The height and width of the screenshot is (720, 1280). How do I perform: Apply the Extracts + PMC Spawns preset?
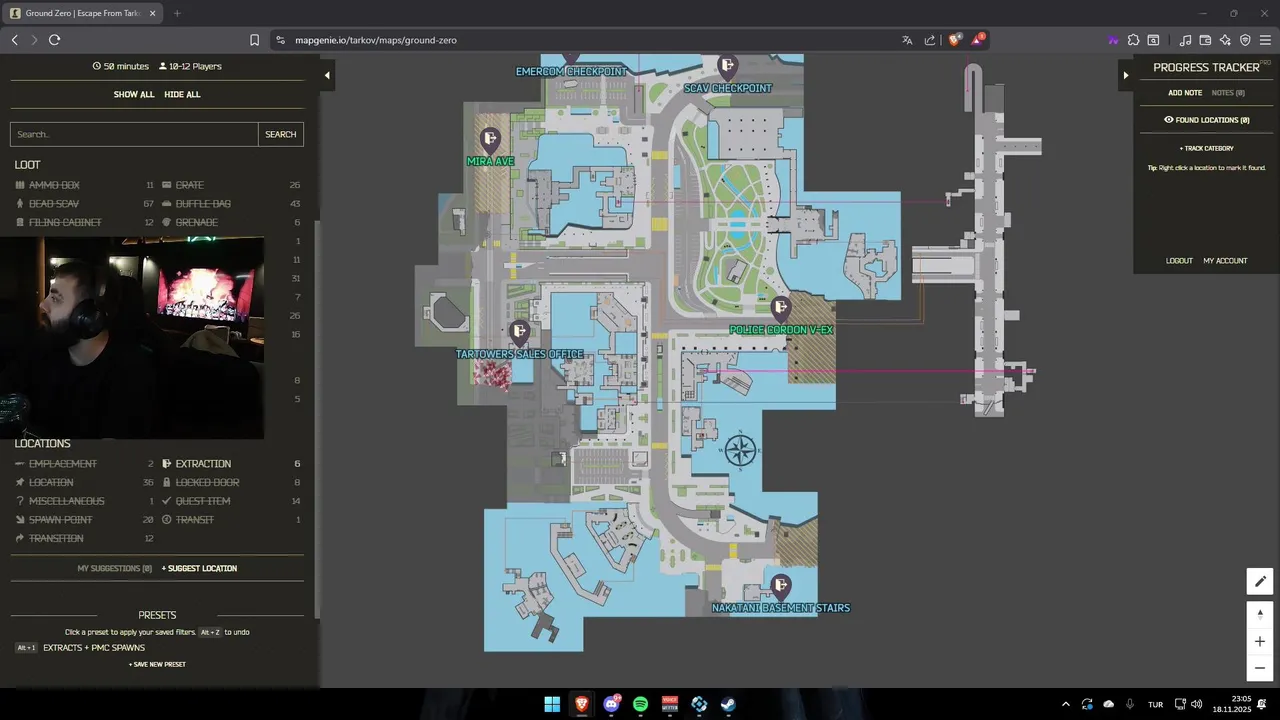[94, 648]
